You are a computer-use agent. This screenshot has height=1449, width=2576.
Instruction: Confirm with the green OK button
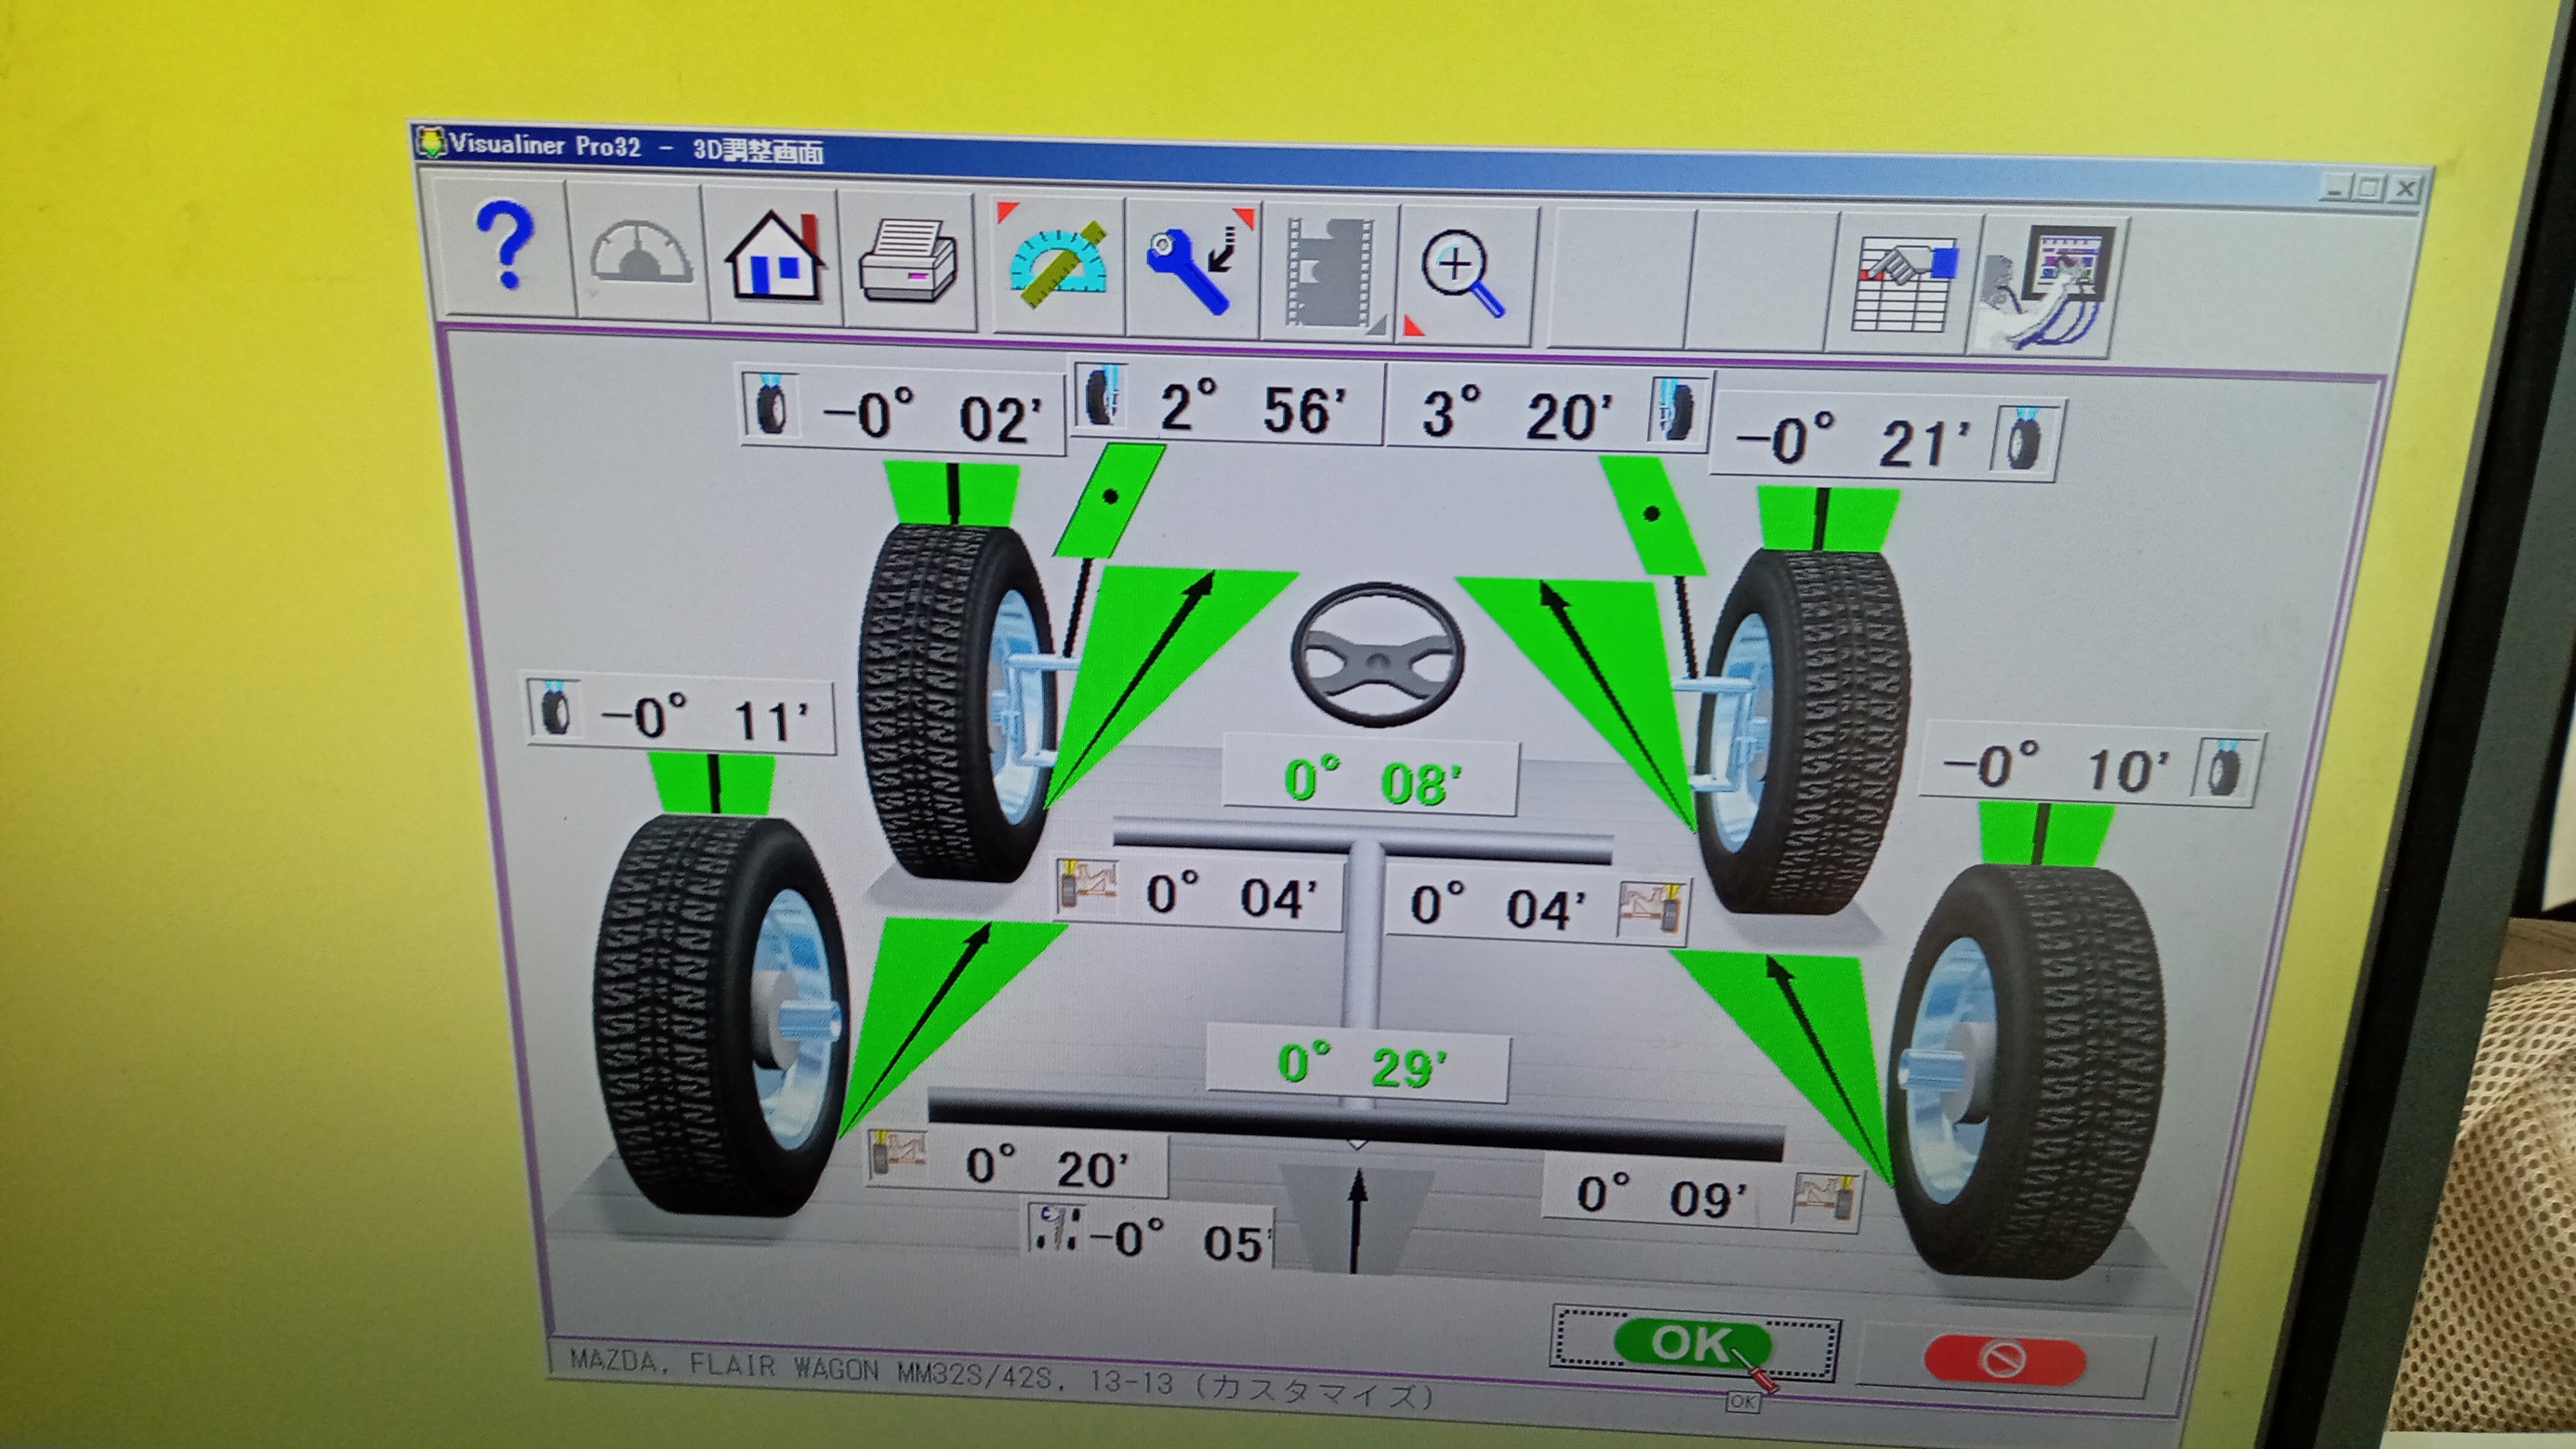tap(1695, 1345)
